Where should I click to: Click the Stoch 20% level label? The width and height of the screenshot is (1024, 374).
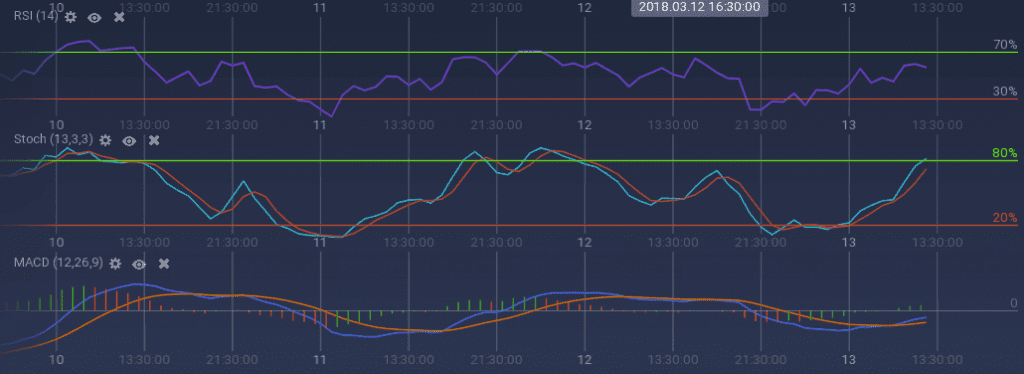pyautogui.click(x=1005, y=218)
